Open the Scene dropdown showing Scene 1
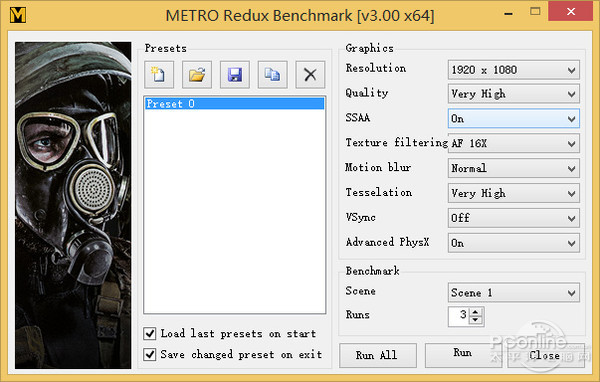Screen dimensions: 600x382 click(514, 293)
